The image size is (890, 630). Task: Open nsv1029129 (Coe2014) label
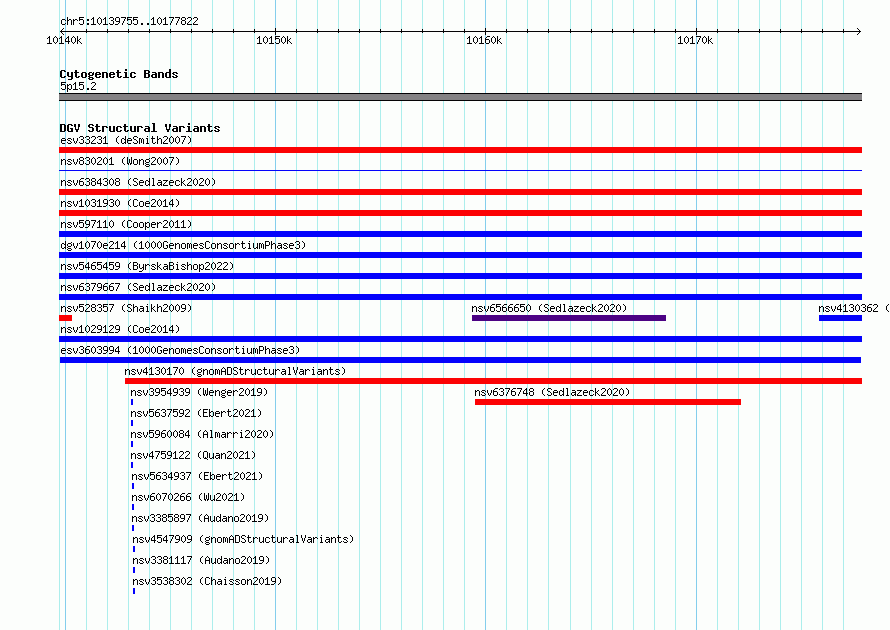(x=120, y=329)
